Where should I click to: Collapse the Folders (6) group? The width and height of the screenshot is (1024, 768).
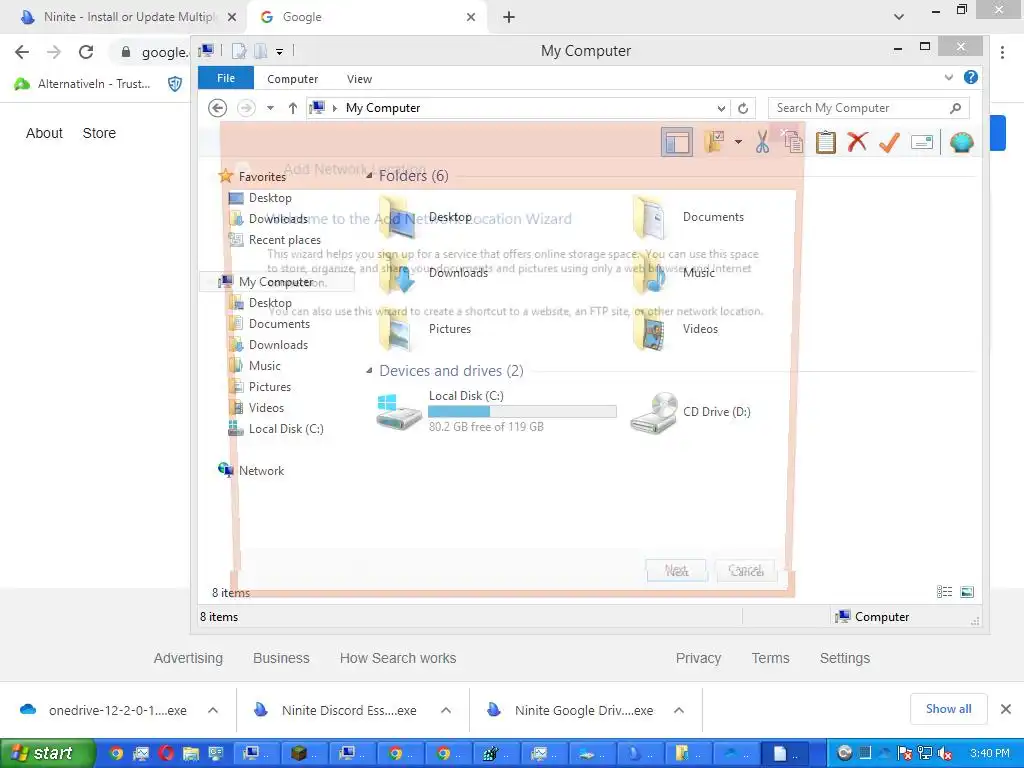(369, 176)
